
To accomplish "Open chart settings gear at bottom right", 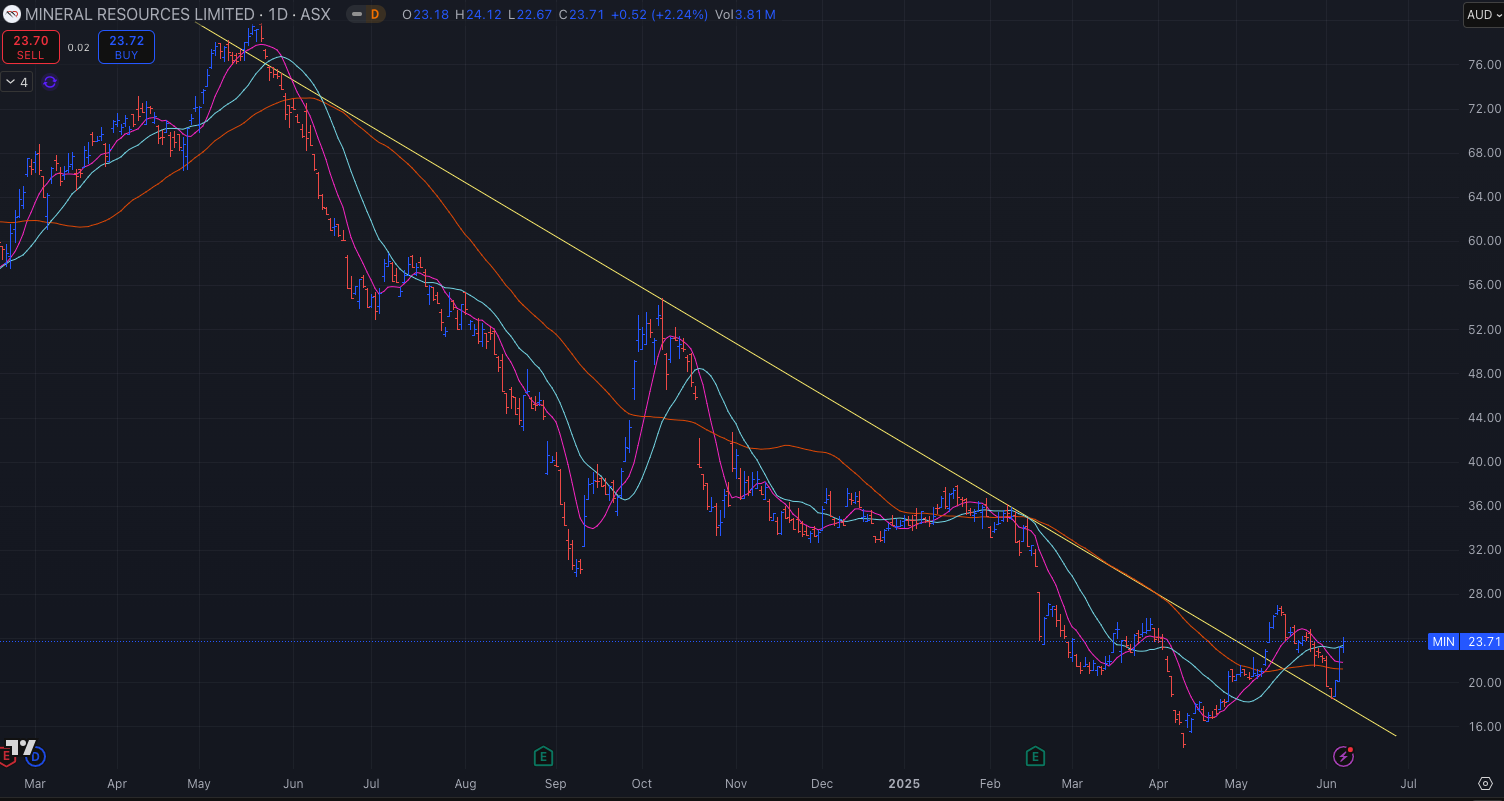I will click(1484, 783).
